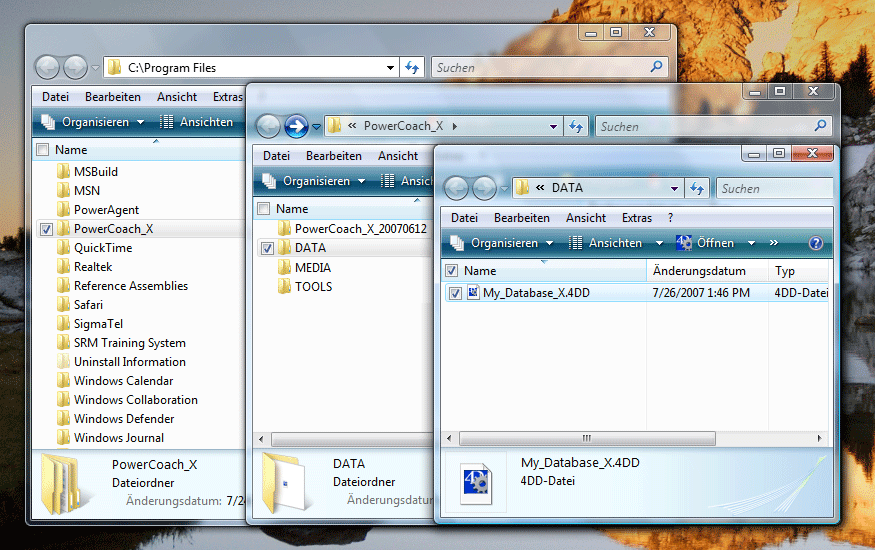Open Datei menu in Program Files window
The image size is (875, 550).
coord(55,97)
